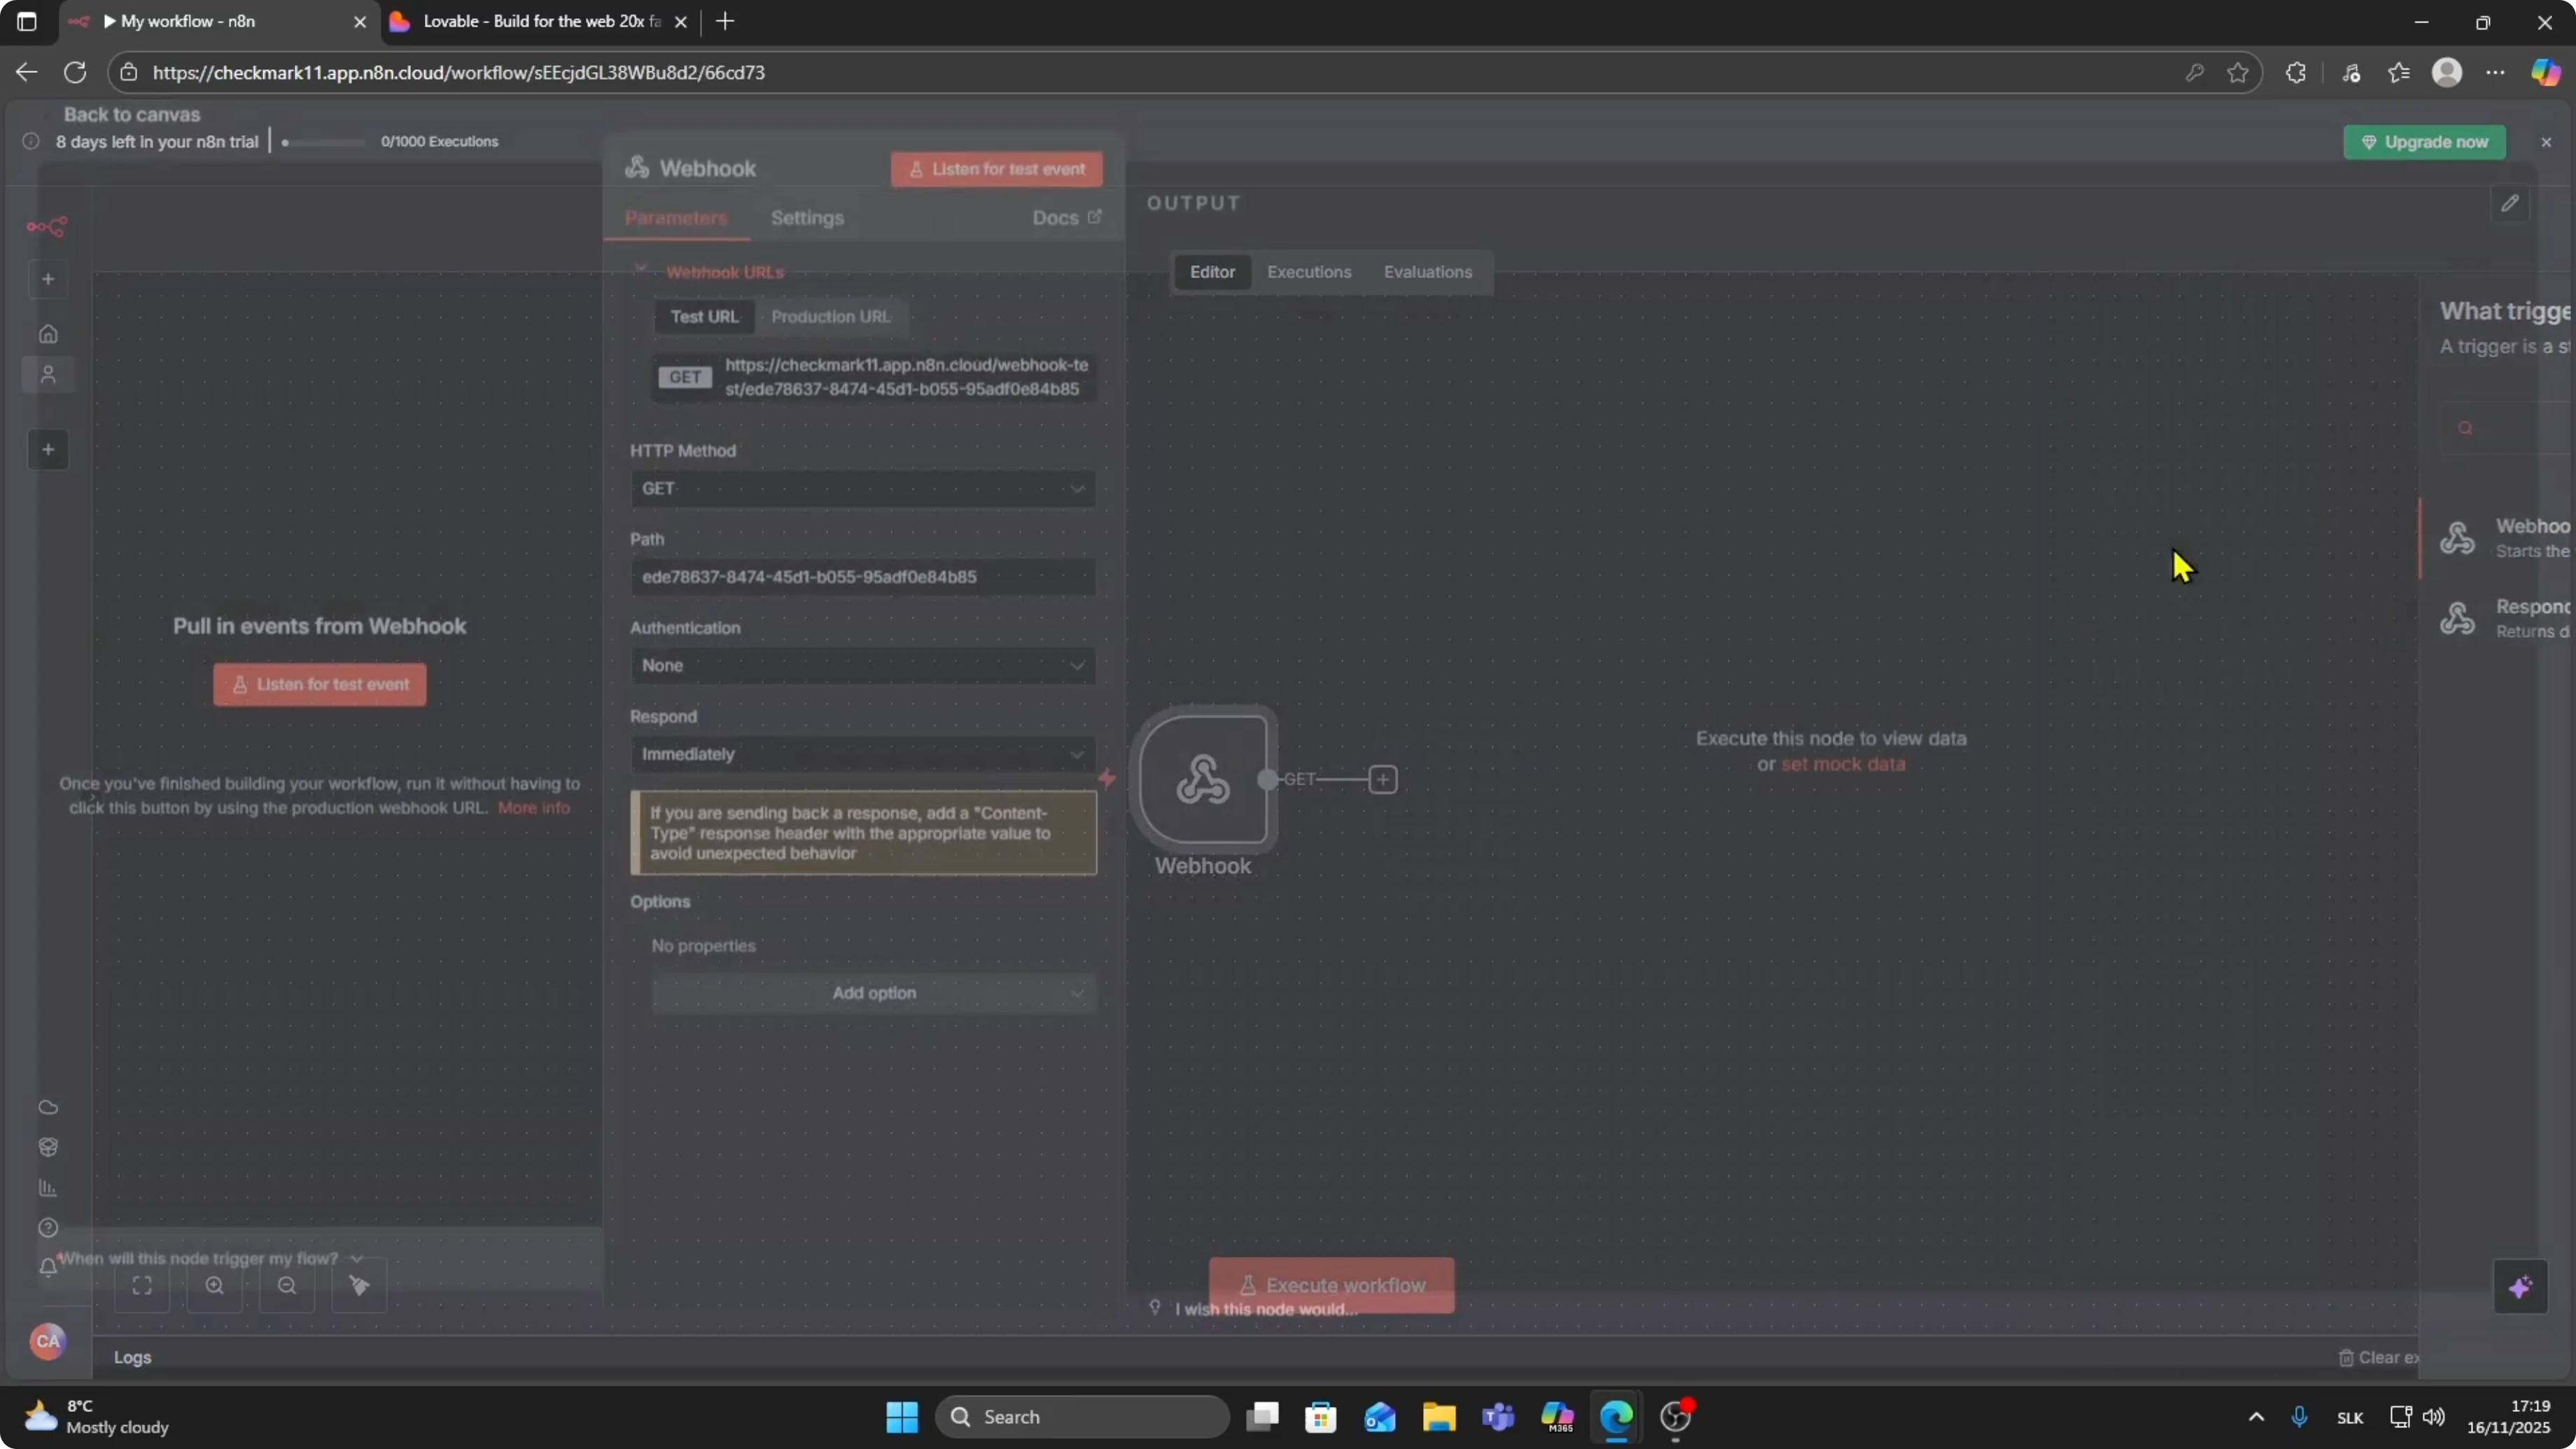Click the top plus icon in n8n sidebar
Screen dimensions: 2576x1449
[48, 279]
